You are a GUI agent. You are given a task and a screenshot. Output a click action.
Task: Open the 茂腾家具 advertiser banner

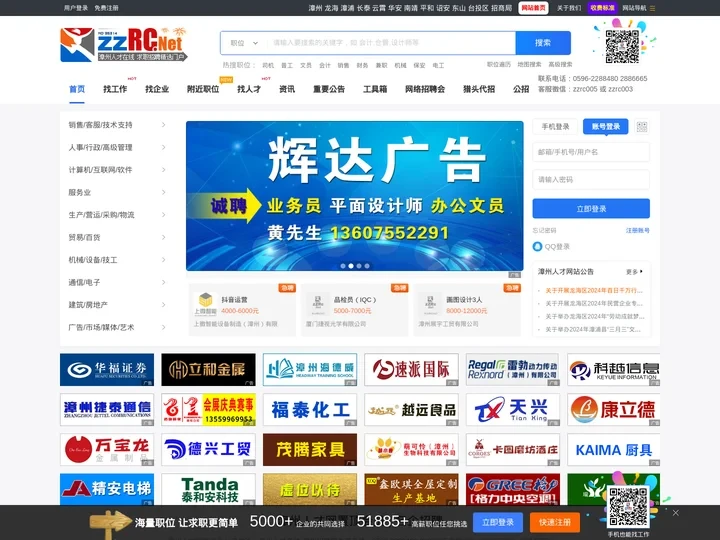click(x=310, y=450)
